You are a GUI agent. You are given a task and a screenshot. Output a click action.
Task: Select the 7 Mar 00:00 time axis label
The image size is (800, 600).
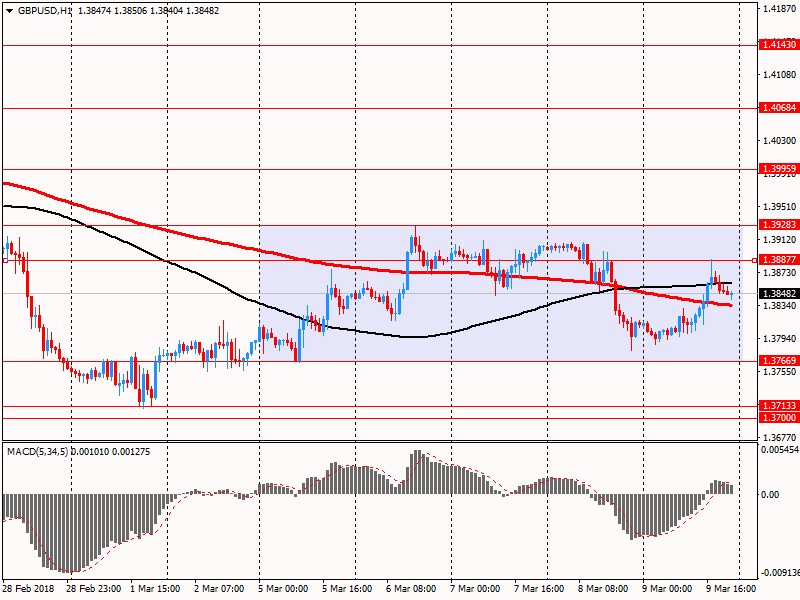[x=475, y=589]
